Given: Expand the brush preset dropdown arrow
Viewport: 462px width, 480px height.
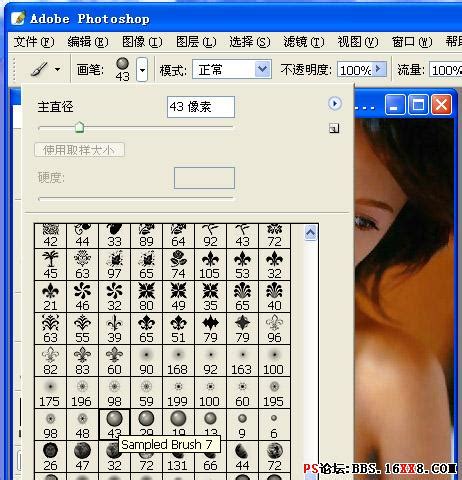Looking at the screenshot, I should 142,70.
